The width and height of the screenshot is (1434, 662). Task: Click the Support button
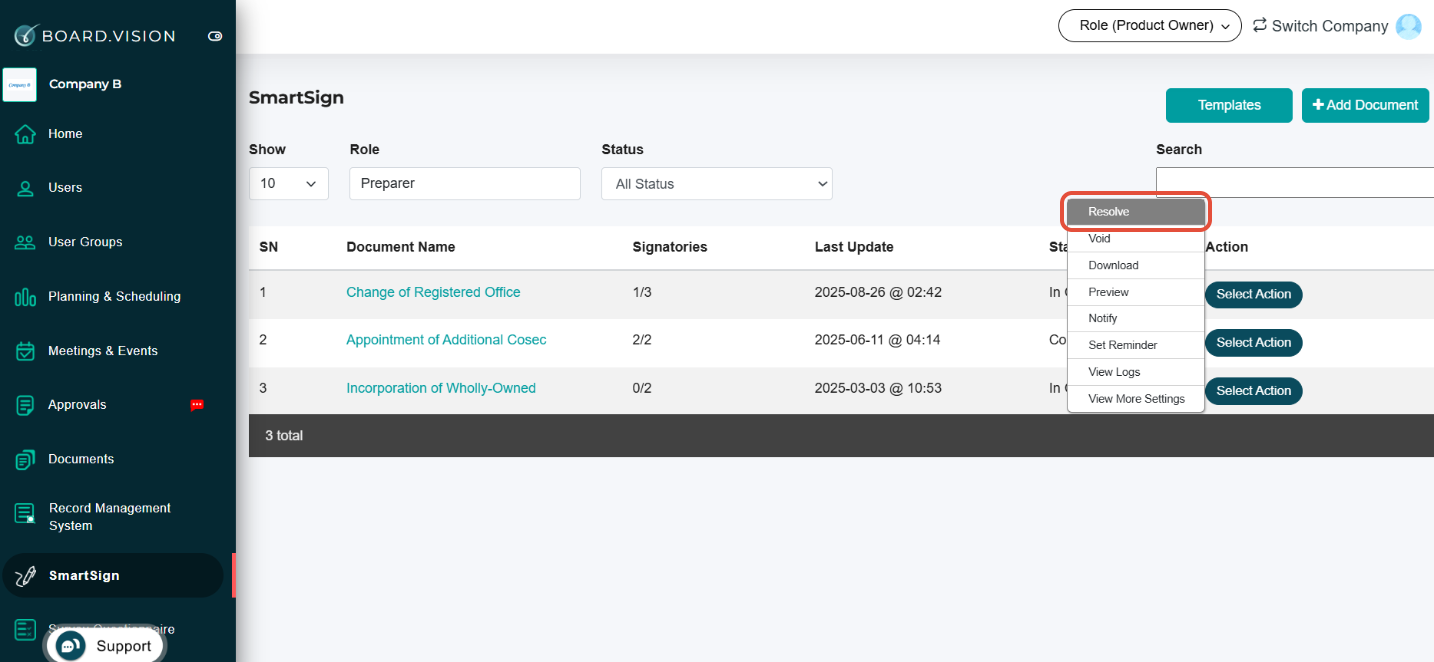click(x=105, y=646)
